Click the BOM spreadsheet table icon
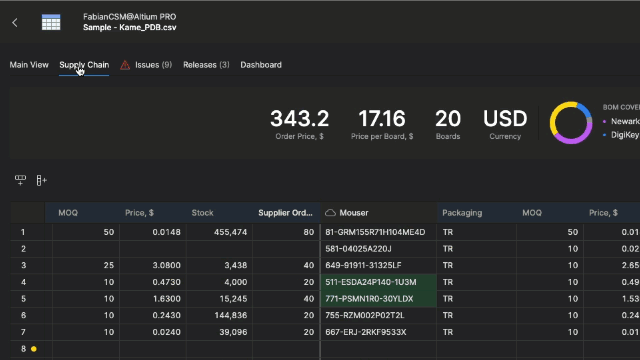 pos(51,22)
